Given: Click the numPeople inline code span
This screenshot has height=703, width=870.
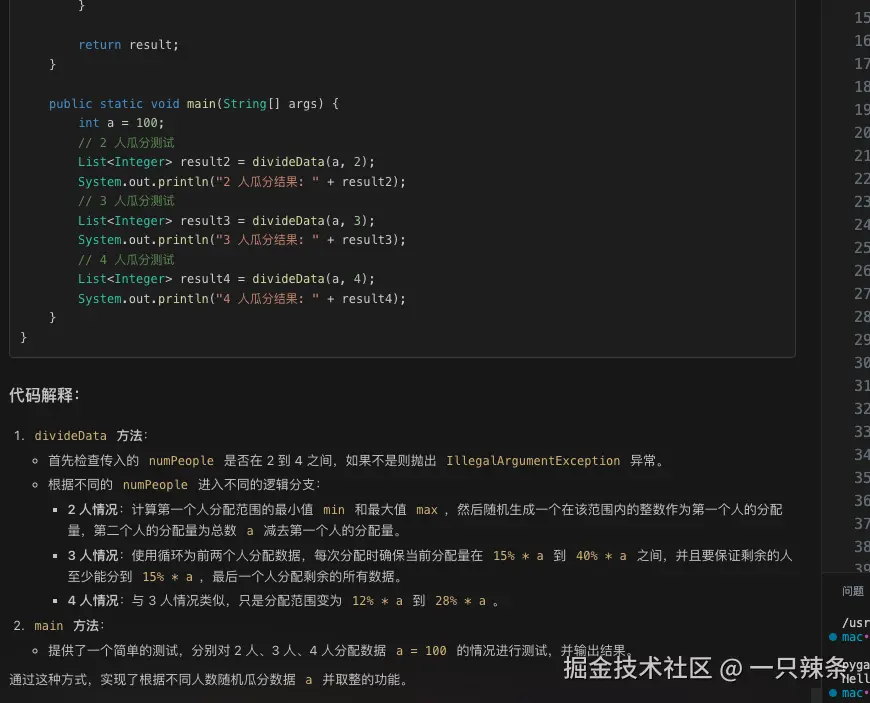Looking at the screenshot, I should (x=180, y=460).
